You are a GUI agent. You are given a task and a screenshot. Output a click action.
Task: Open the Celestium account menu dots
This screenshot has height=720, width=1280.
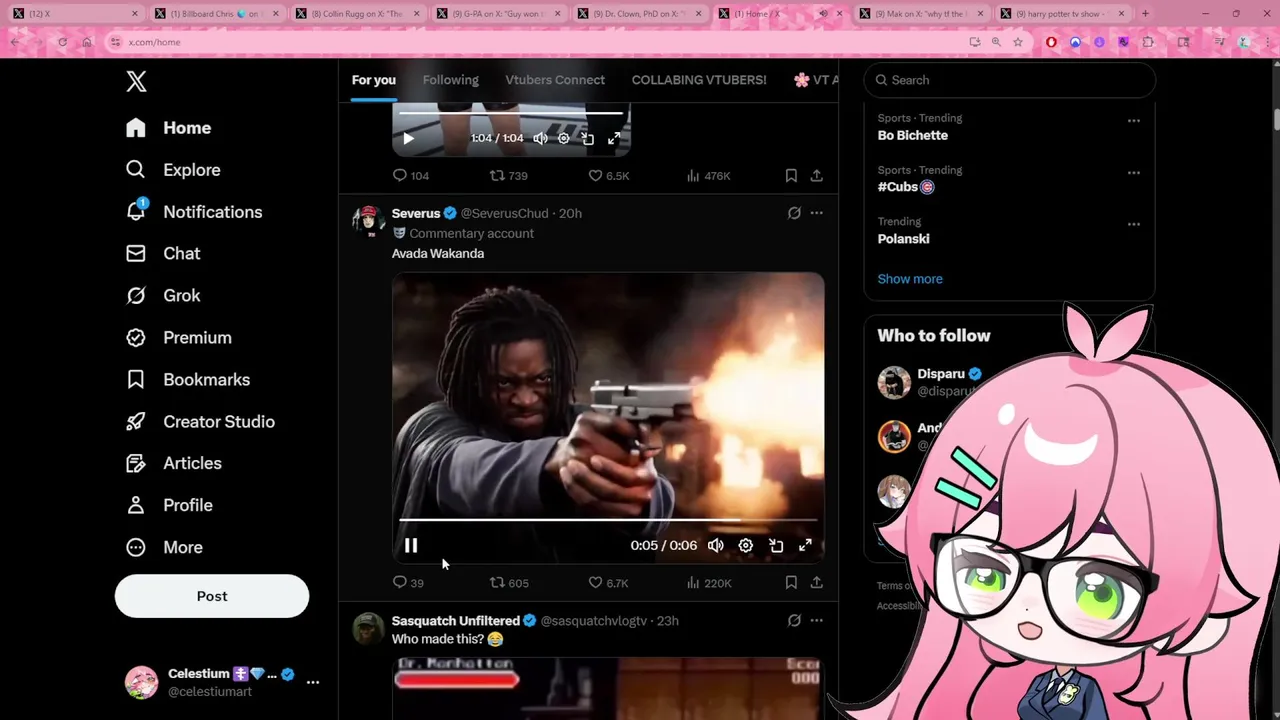[313, 682]
